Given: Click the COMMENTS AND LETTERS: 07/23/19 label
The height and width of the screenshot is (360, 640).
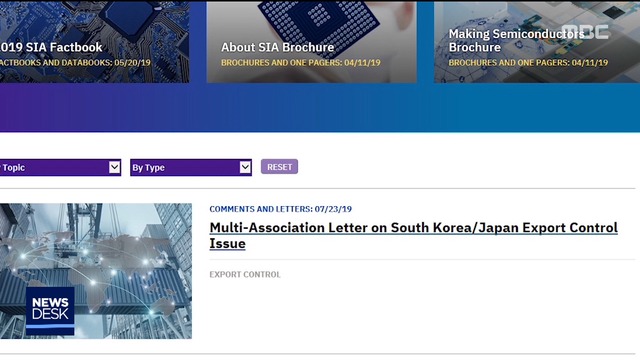Looking at the screenshot, I should pyautogui.click(x=280, y=209).
